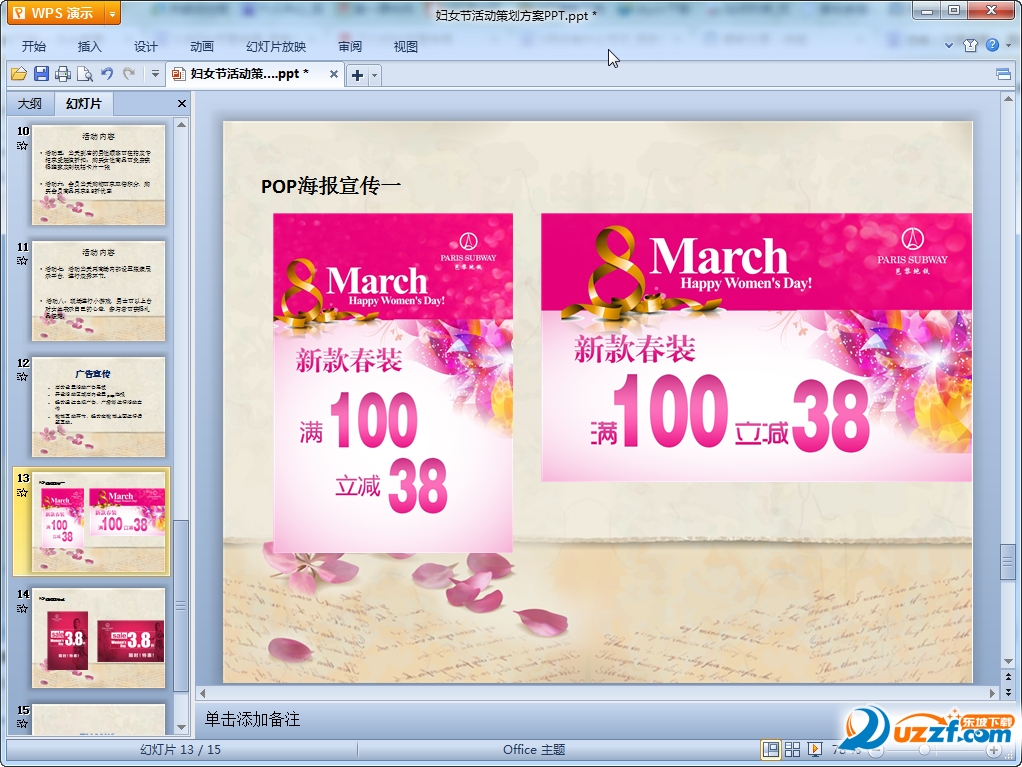The width and height of the screenshot is (1022, 767).
Task: Zoom in with plus button
Action: pos(994,751)
